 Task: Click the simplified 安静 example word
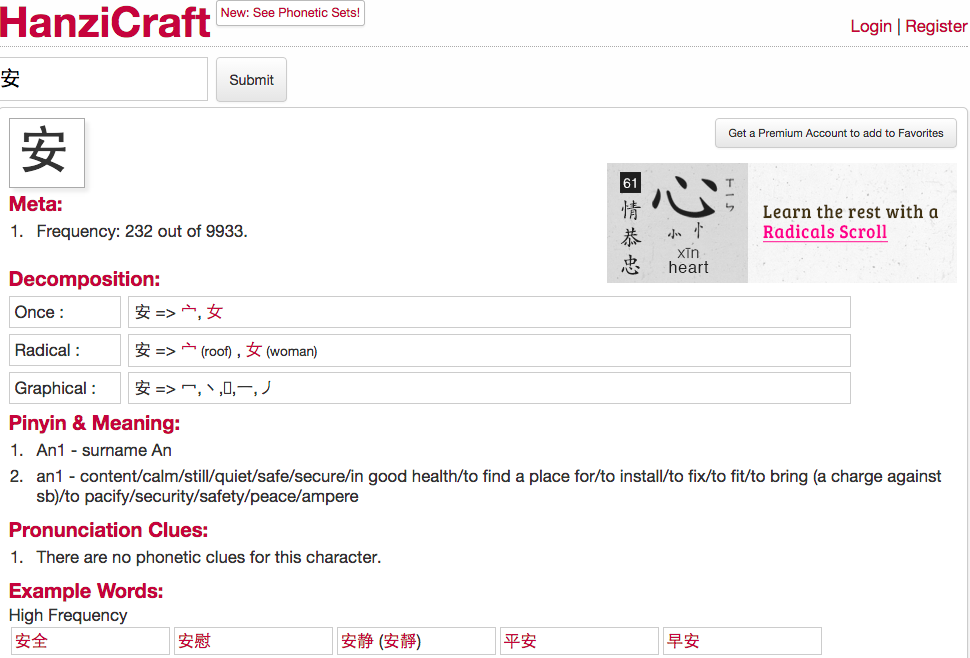357,641
